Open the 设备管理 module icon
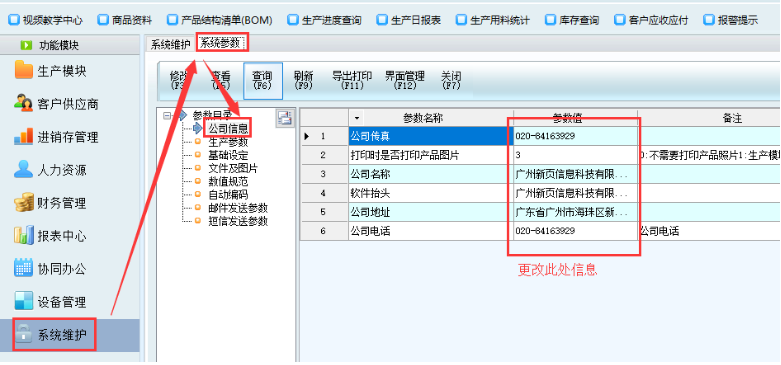 pyautogui.click(x=24, y=301)
